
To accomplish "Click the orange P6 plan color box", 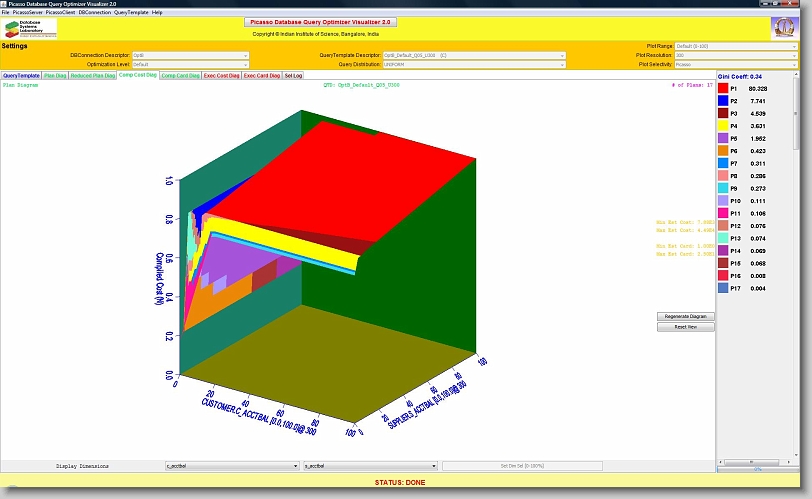I will (x=723, y=151).
